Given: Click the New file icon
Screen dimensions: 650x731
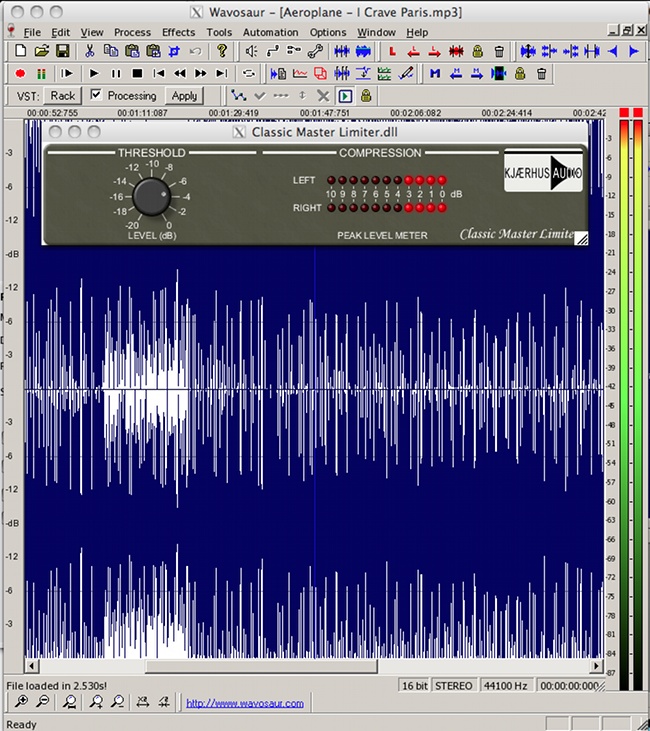Looking at the screenshot, I should [x=20, y=51].
